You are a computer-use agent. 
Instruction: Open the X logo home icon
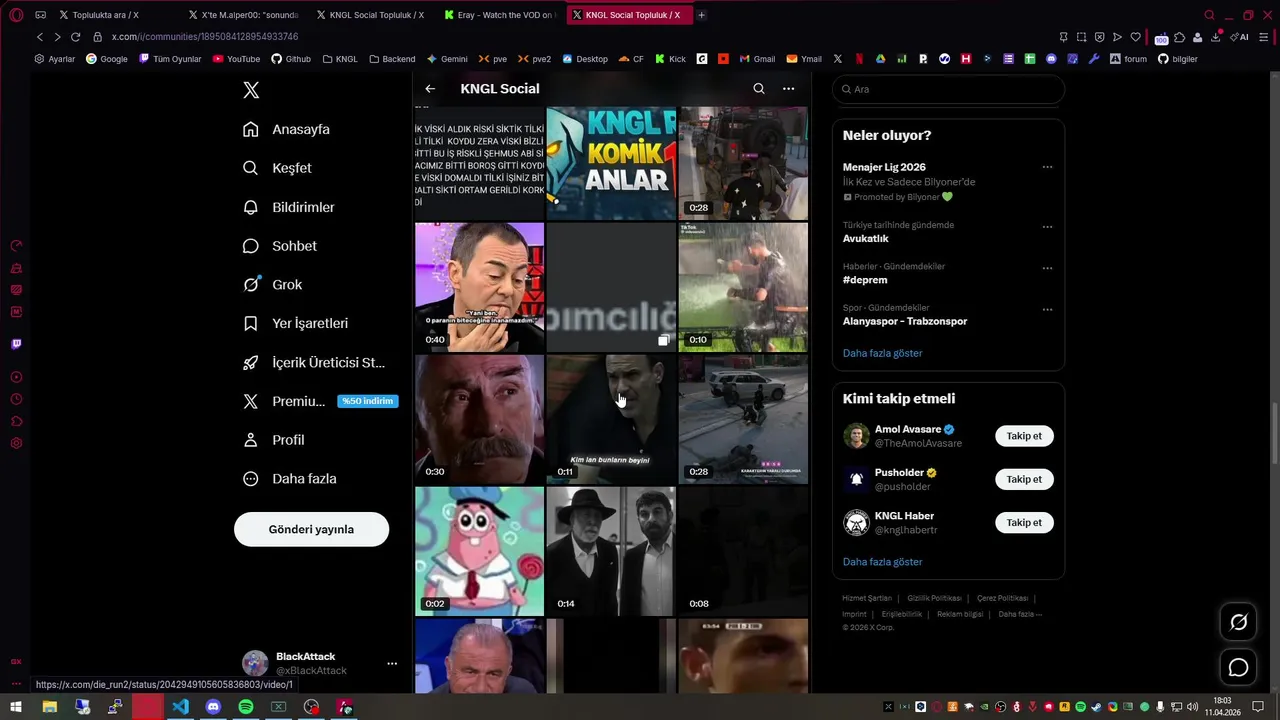point(251,90)
